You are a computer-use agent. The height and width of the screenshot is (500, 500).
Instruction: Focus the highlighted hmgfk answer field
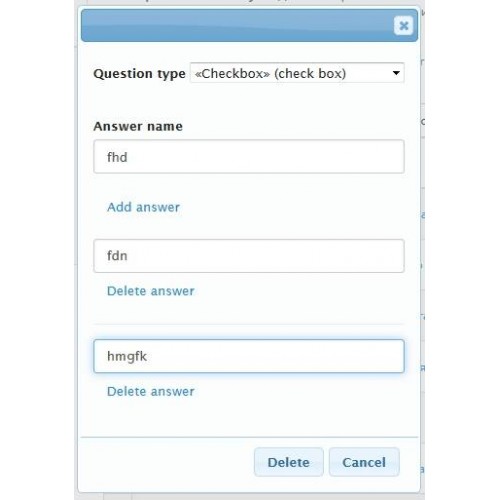click(x=249, y=356)
